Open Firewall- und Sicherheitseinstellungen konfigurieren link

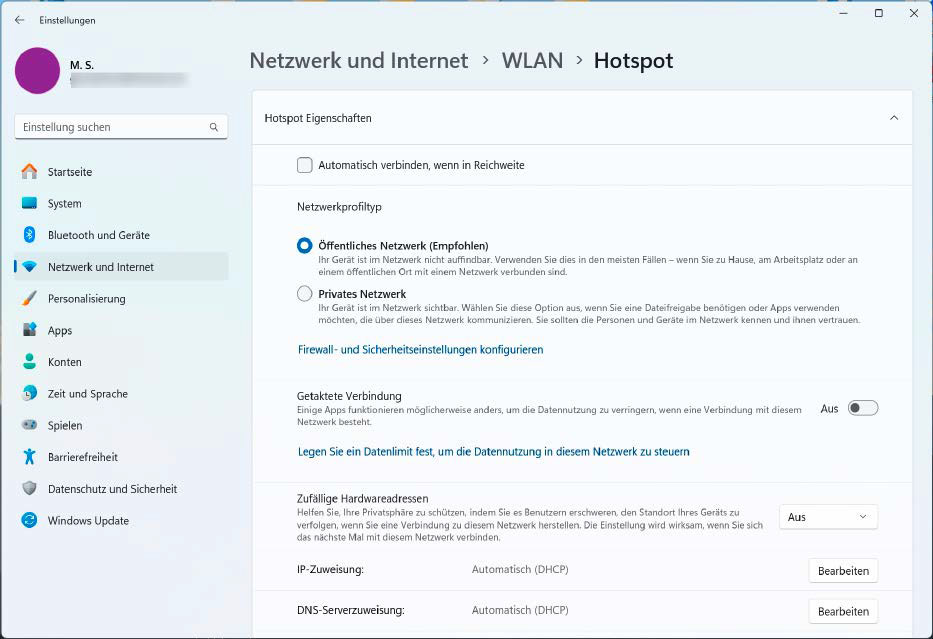click(x=420, y=350)
